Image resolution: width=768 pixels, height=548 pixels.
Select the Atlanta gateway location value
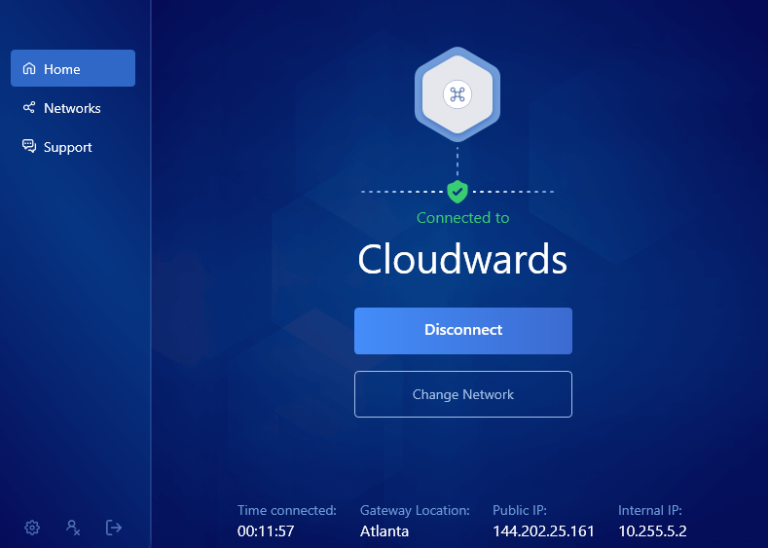tap(384, 531)
